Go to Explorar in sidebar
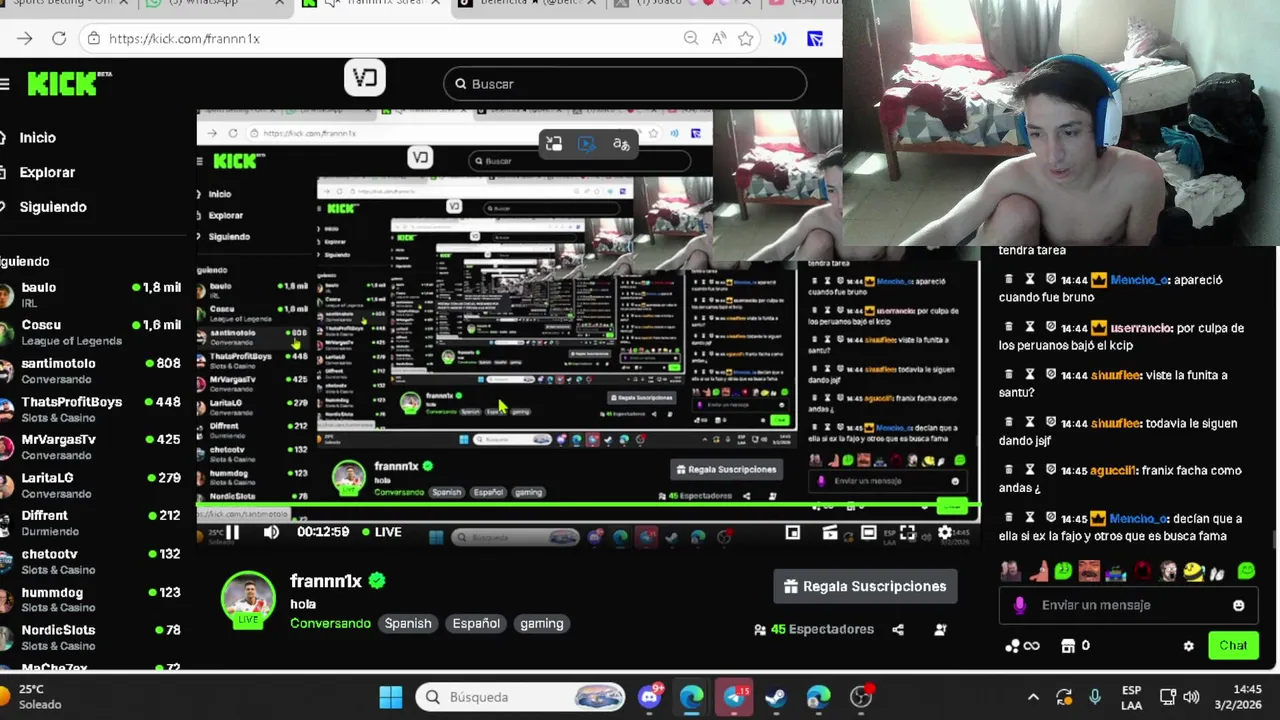 47,172
